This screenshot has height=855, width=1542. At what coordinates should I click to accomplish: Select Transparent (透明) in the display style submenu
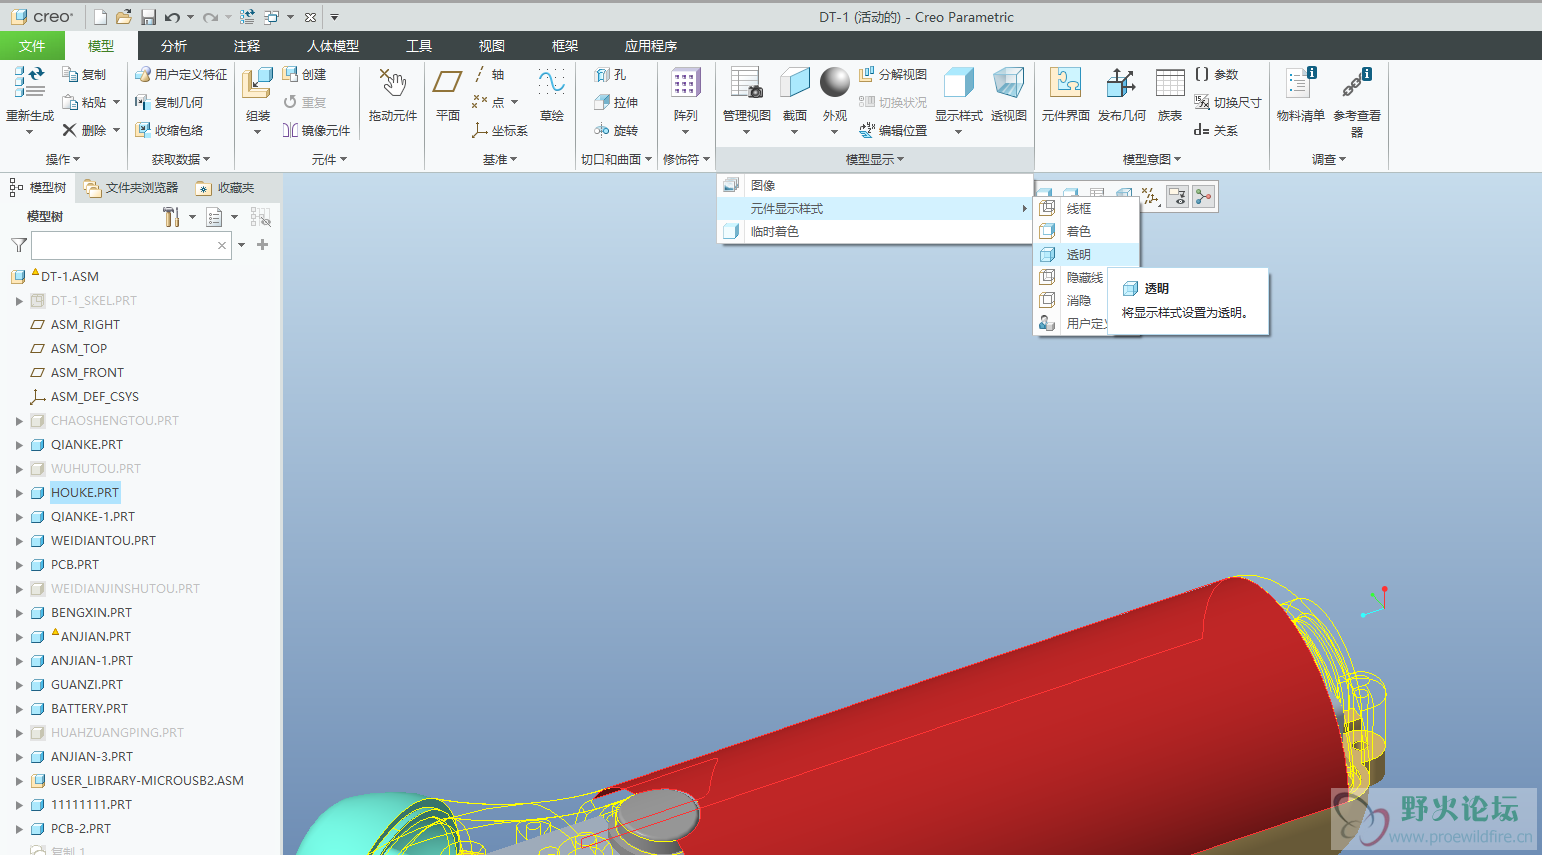[x=1087, y=255]
